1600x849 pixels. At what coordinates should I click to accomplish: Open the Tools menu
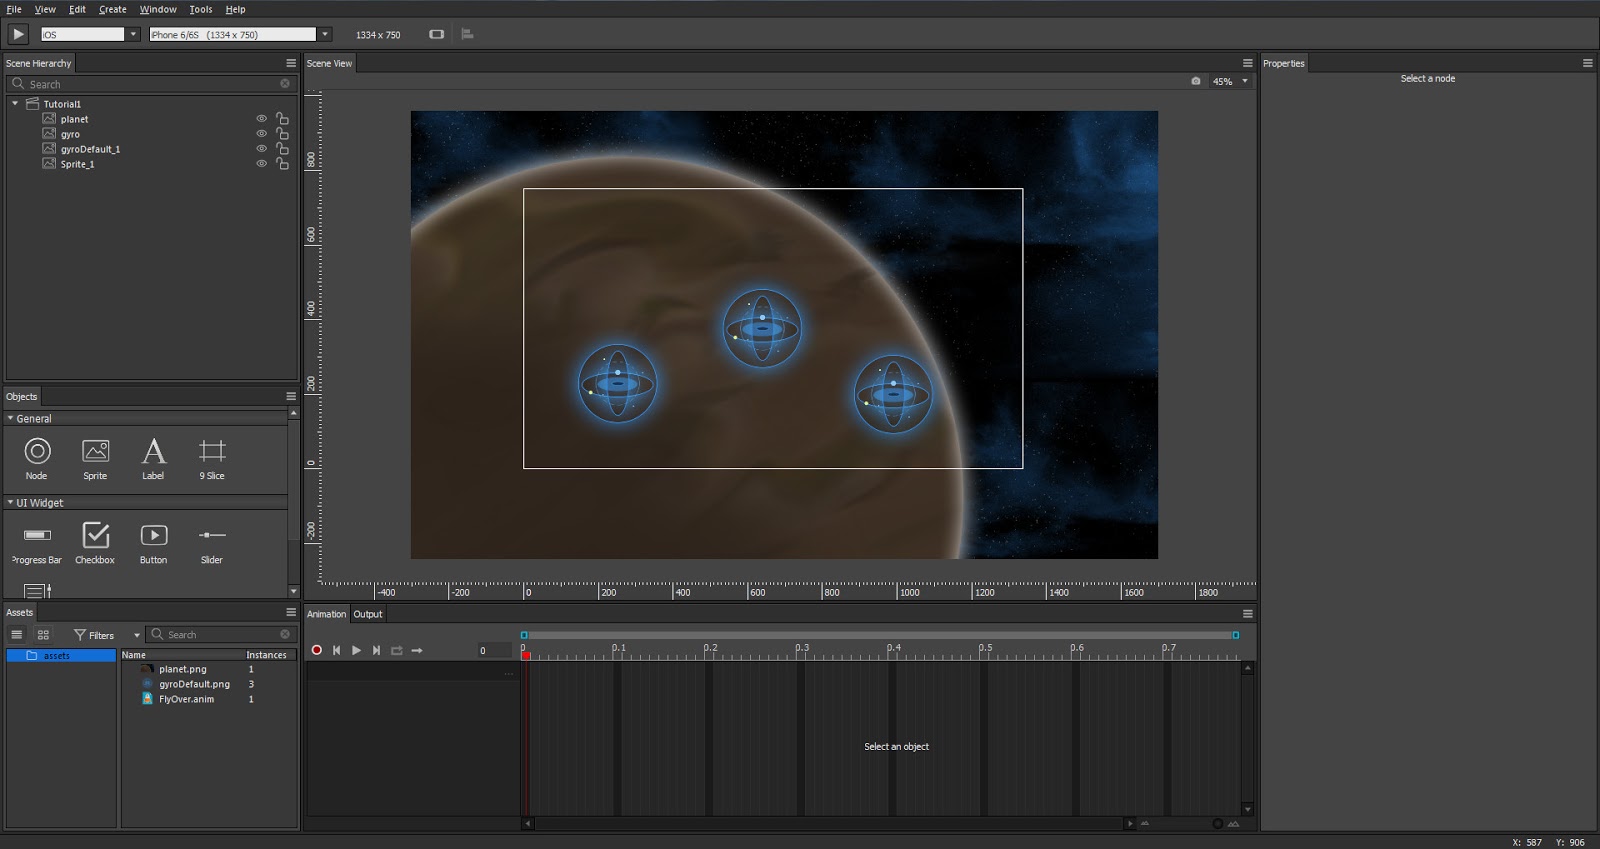click(201, 9)
